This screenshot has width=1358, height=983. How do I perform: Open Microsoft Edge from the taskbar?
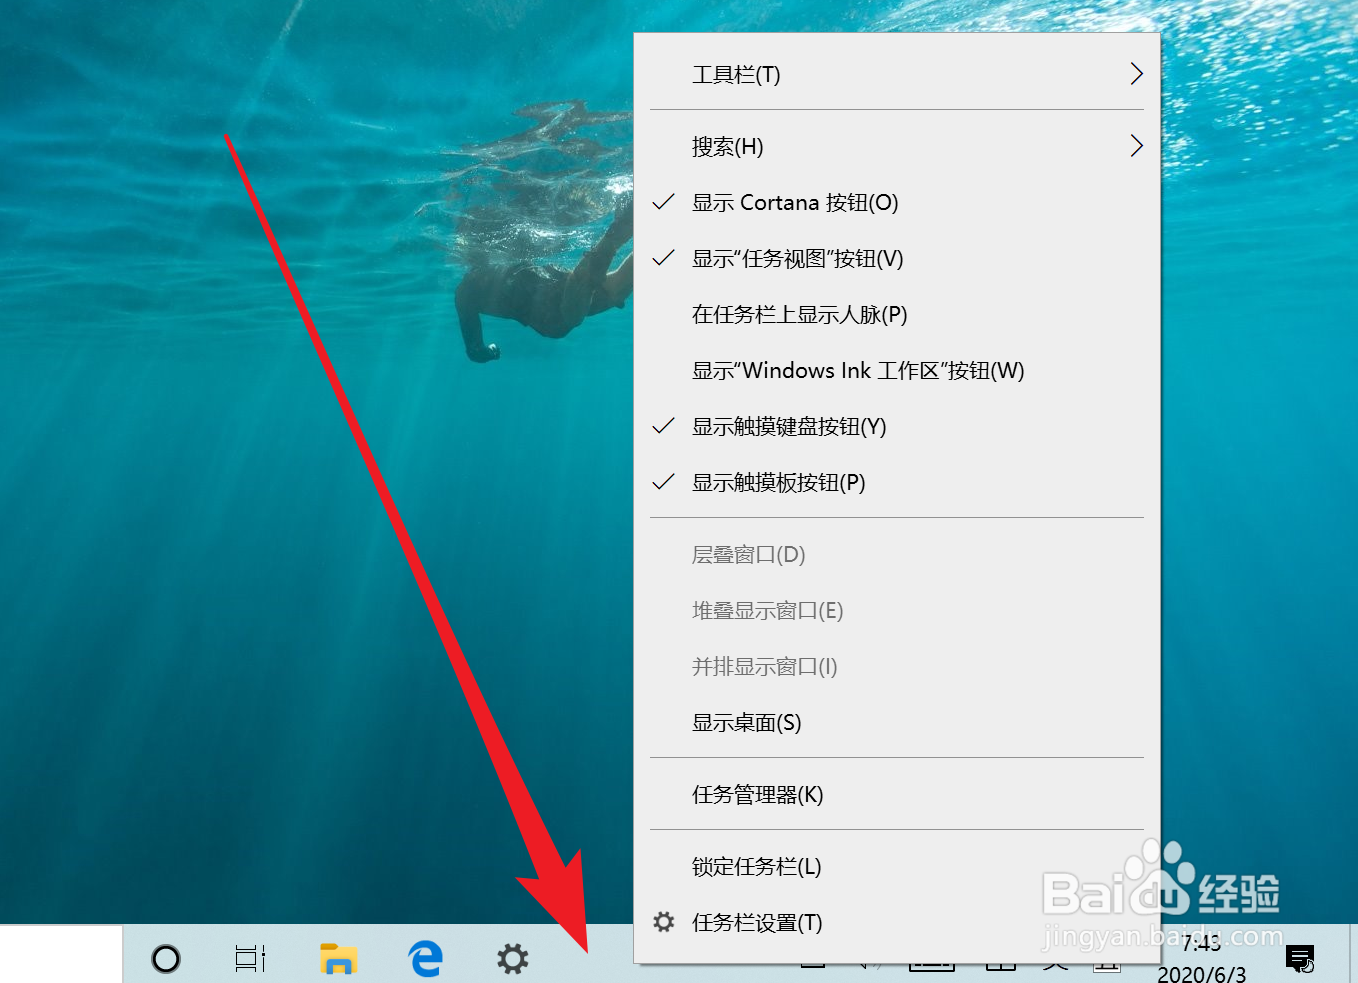point(424,959)
